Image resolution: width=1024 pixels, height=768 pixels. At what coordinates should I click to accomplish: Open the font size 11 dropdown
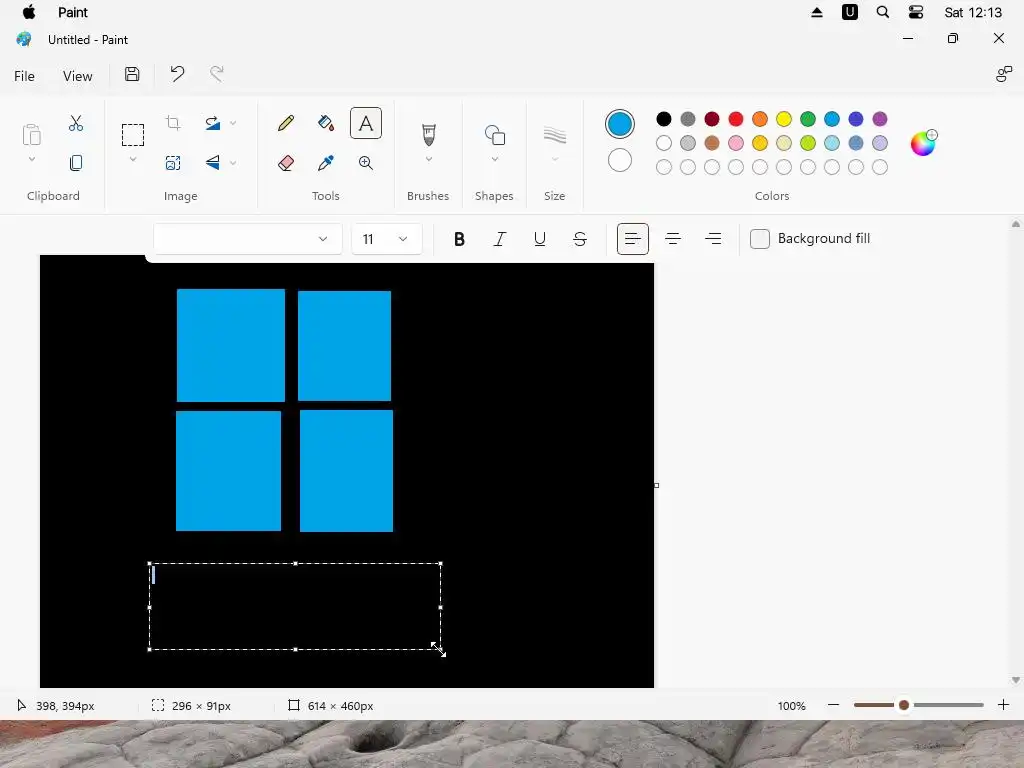[387, 239]
